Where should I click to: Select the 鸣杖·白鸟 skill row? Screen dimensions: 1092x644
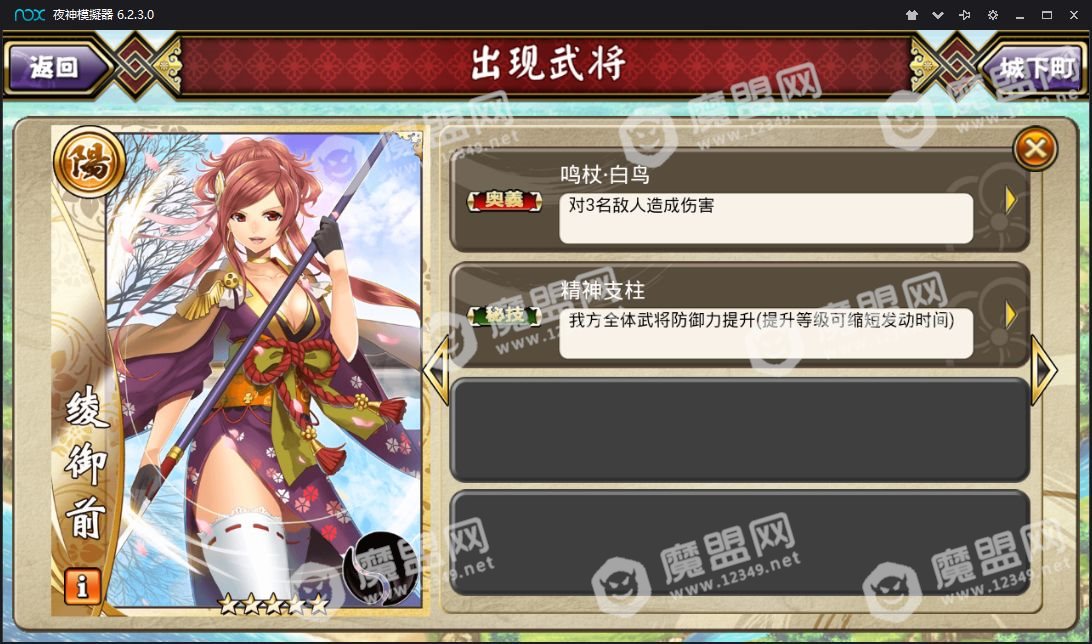coord(740,203)
